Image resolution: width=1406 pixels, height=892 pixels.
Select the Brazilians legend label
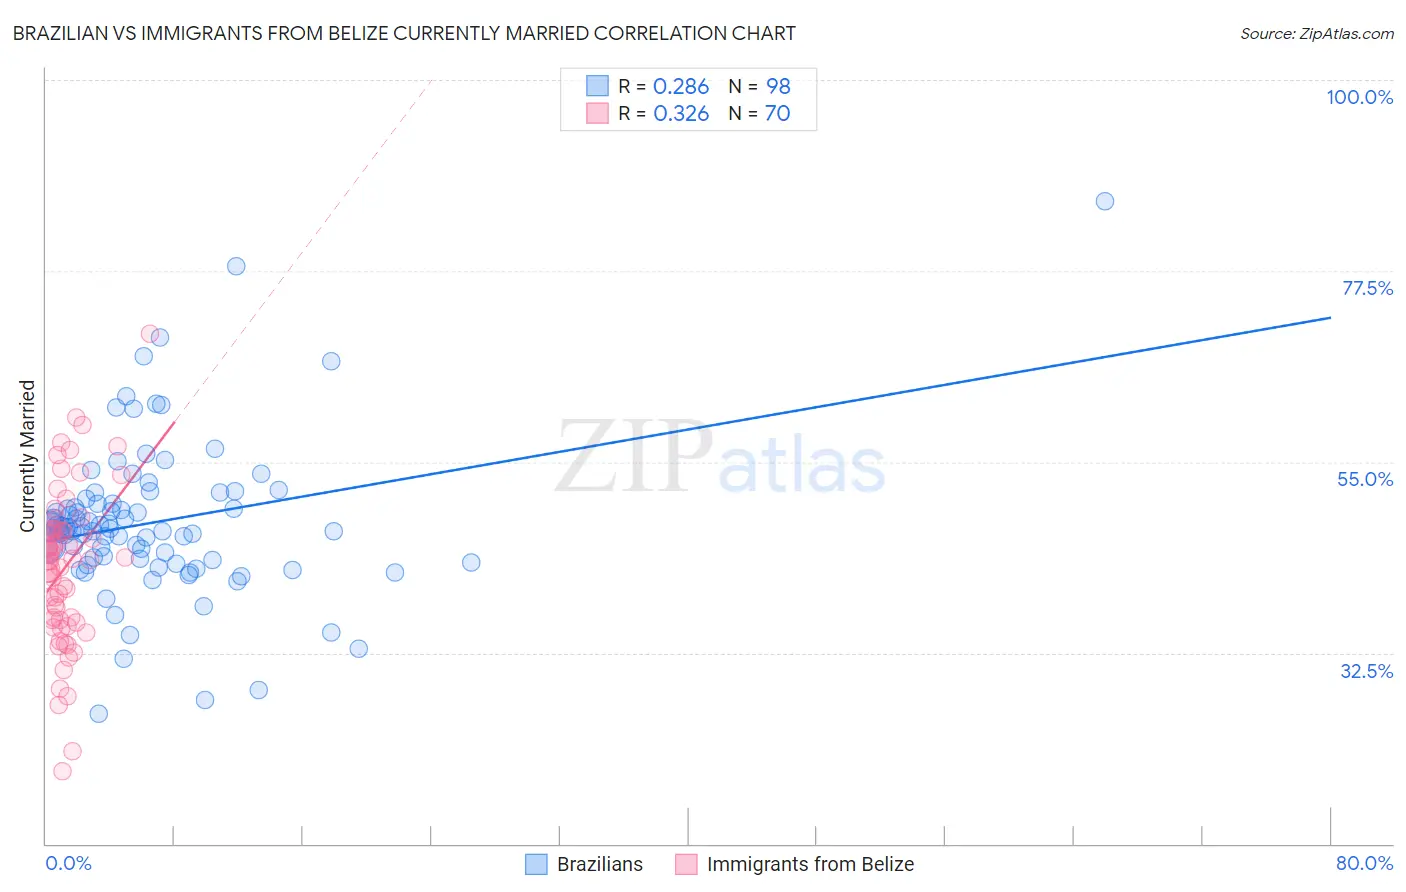pyautogui.click(x=600, y=864)
